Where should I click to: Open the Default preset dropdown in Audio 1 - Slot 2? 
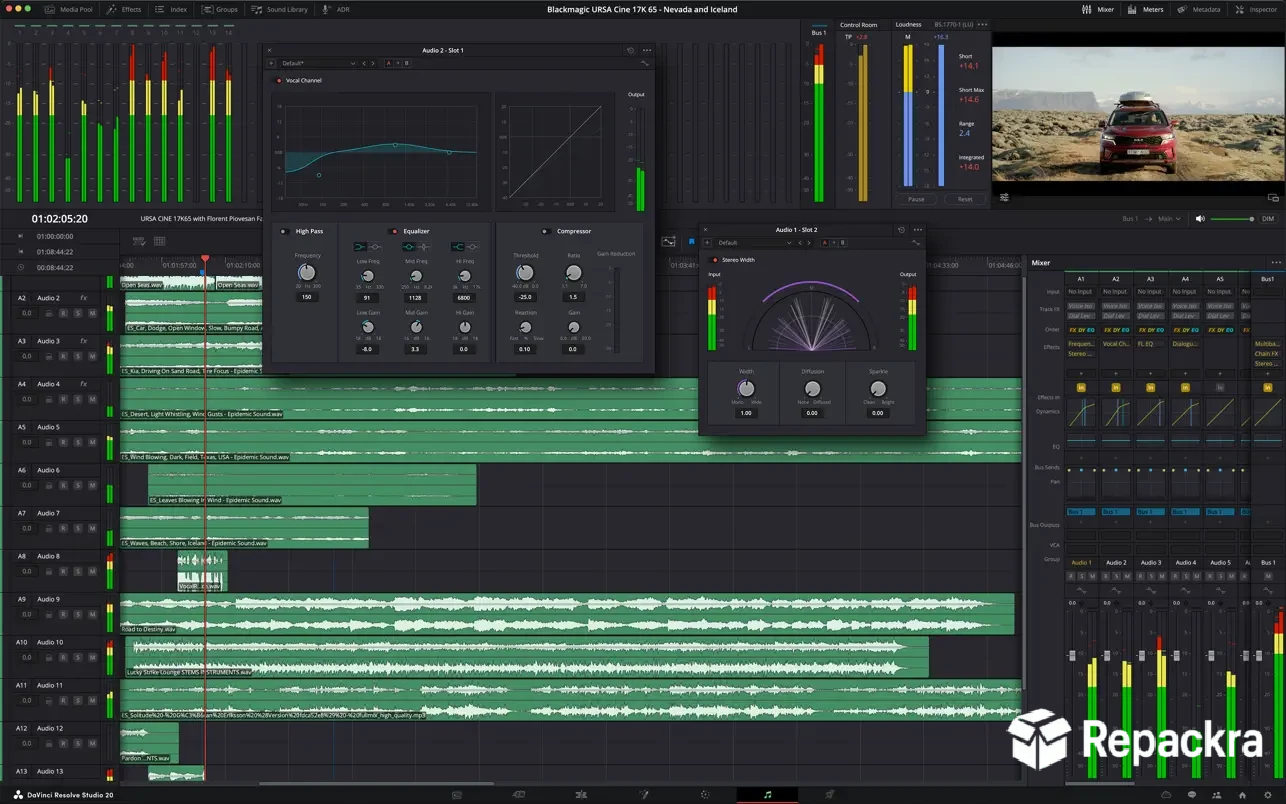pyautogui.click(x=753, y=243)
